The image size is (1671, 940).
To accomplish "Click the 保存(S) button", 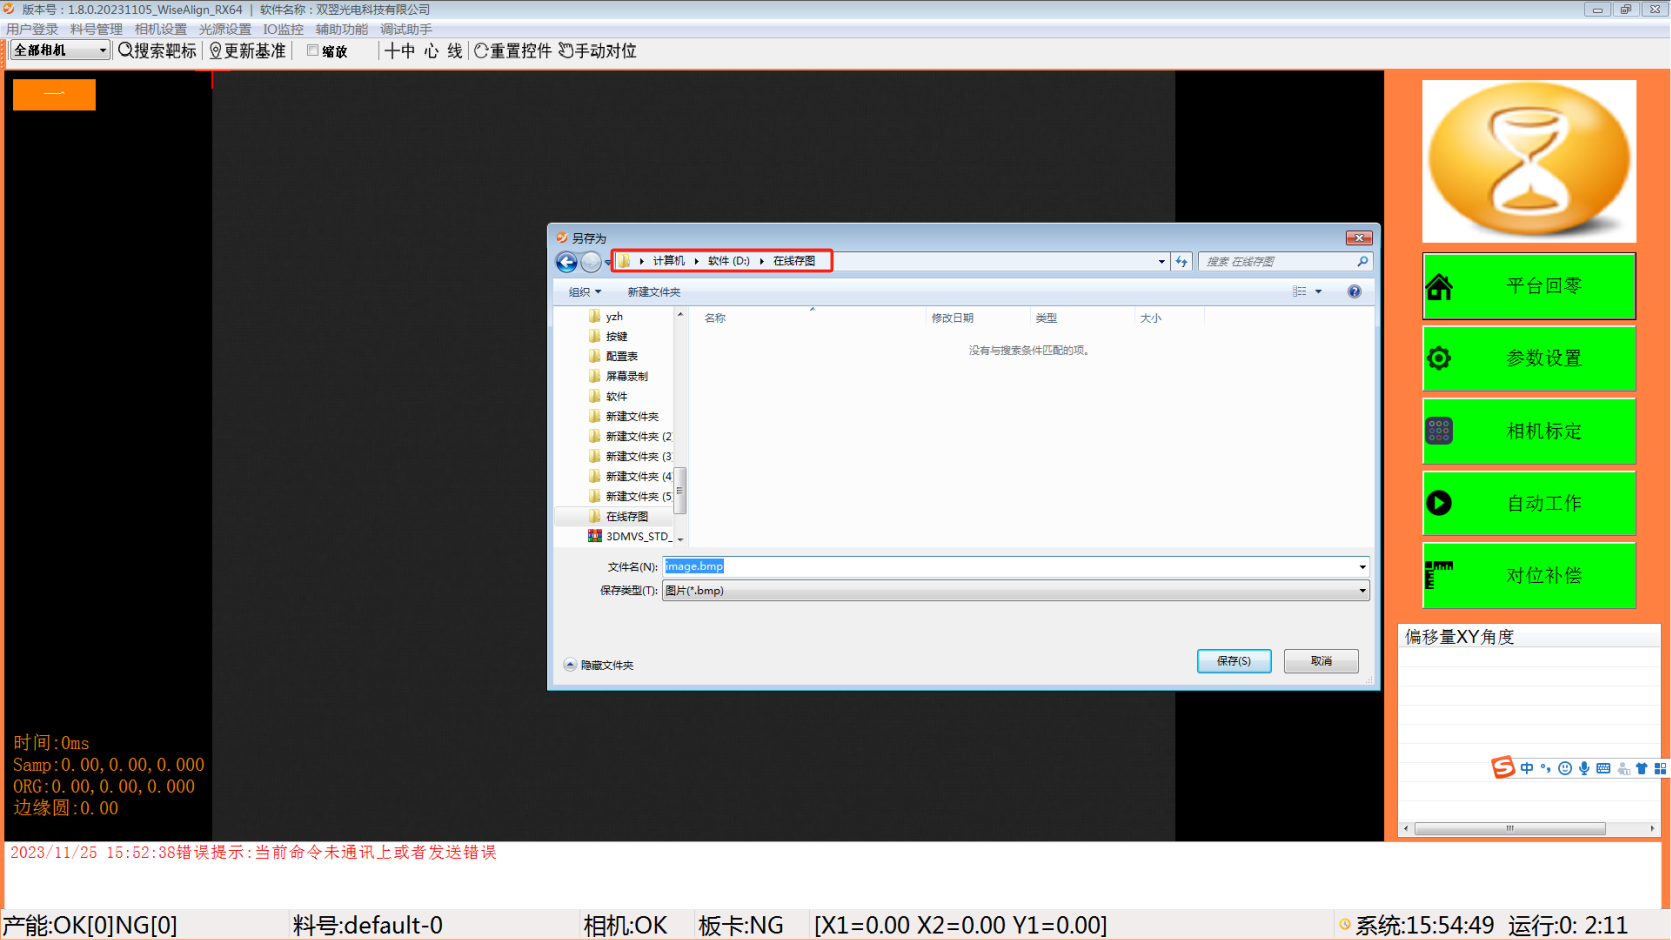I will click(1233, 661).
